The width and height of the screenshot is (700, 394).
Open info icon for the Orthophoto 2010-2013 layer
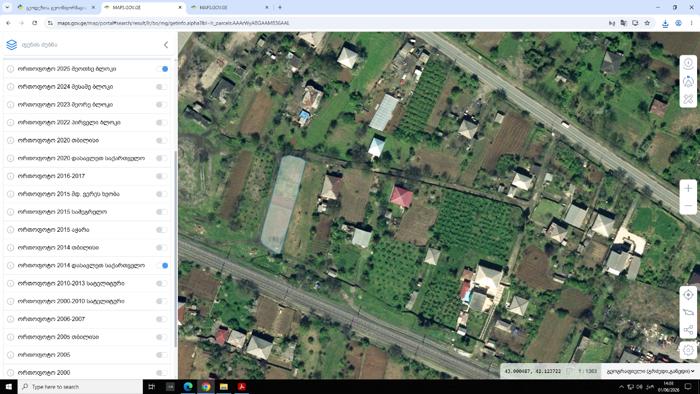coord(10,283)
